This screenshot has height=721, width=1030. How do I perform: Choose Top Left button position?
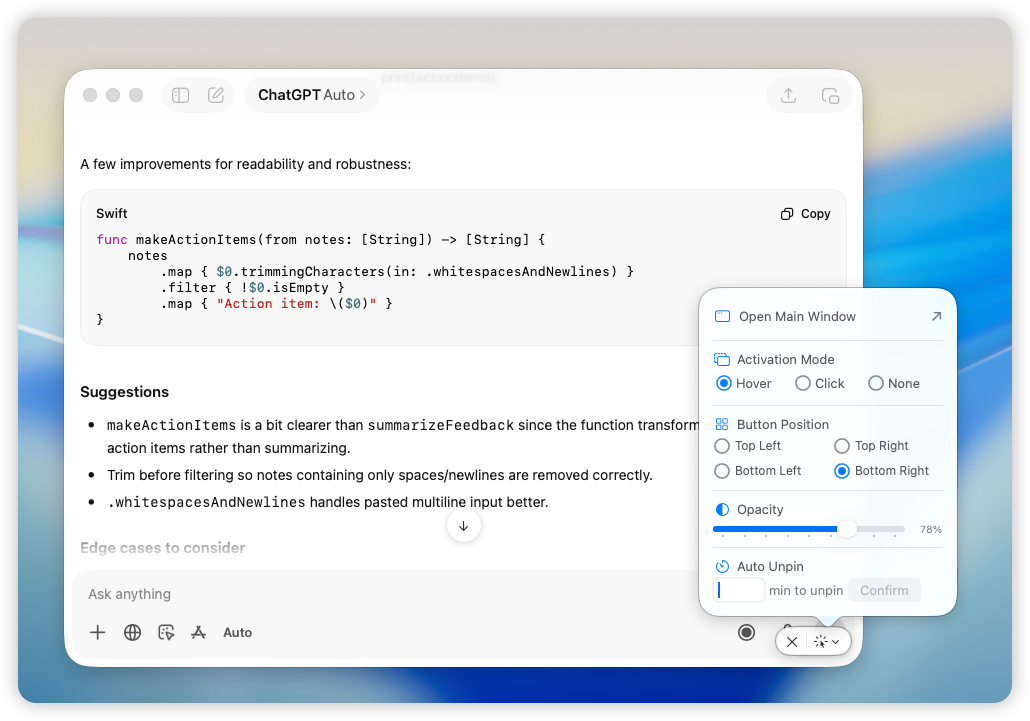pos(748,446)
